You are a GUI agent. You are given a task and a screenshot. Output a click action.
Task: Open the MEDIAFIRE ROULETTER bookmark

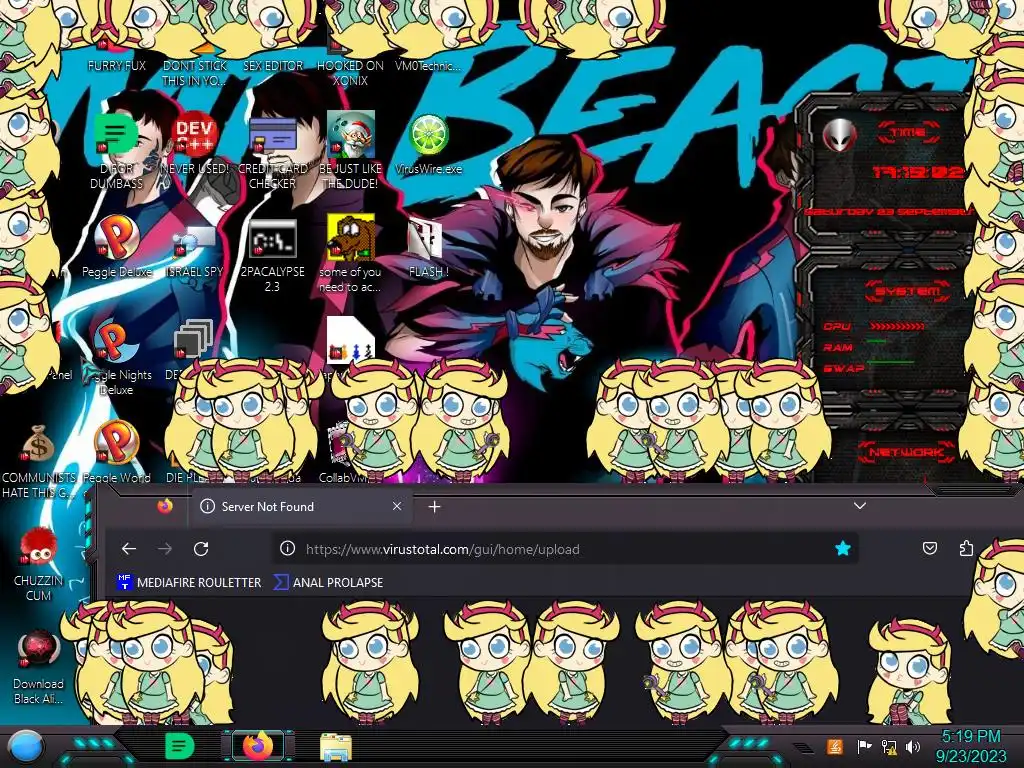(189, 583)
